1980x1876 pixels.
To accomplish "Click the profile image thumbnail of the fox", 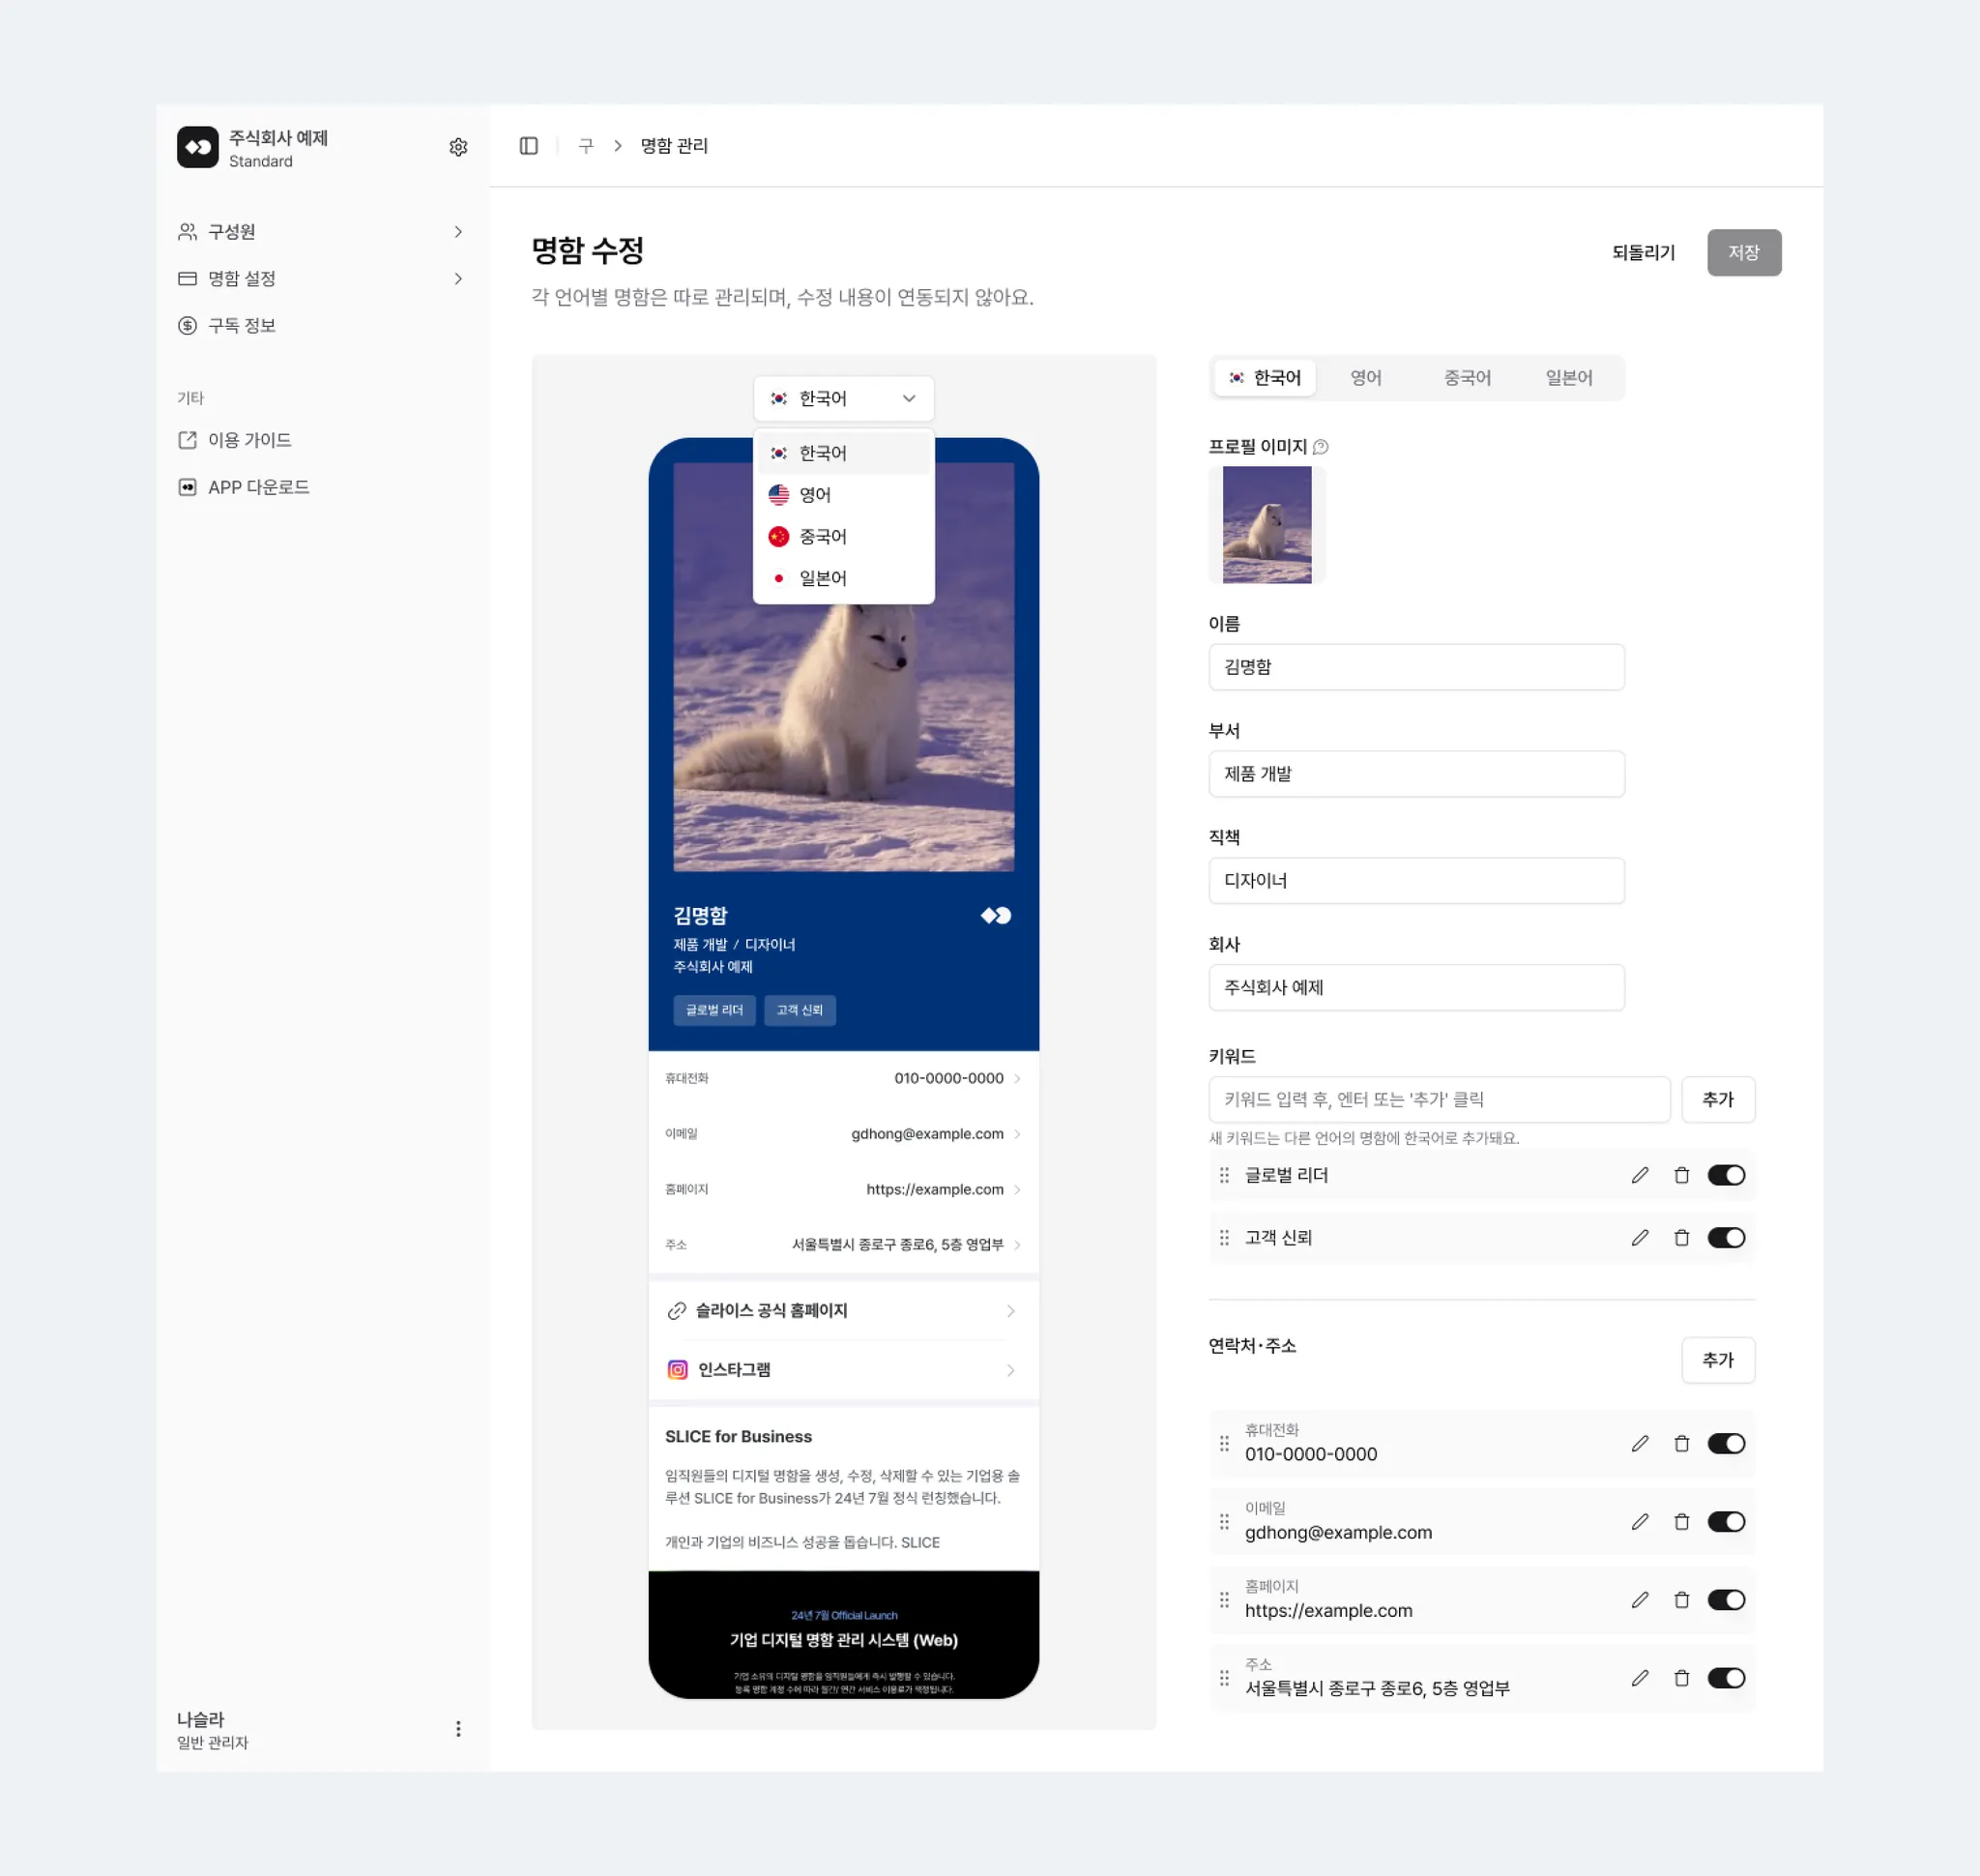I will click(1266, 525).
